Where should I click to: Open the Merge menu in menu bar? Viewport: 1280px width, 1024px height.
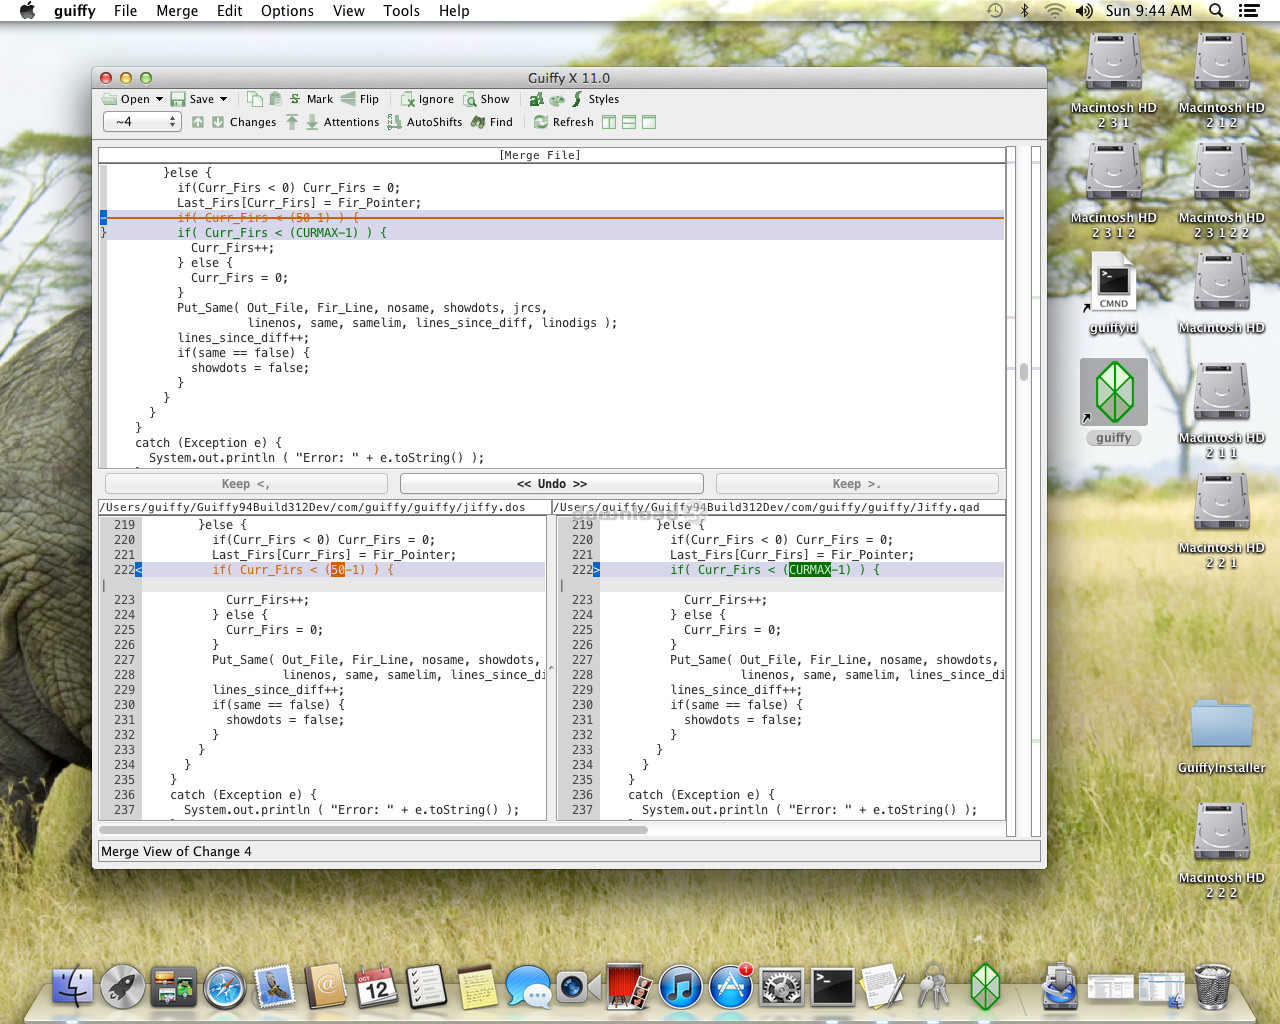(177, 11)
